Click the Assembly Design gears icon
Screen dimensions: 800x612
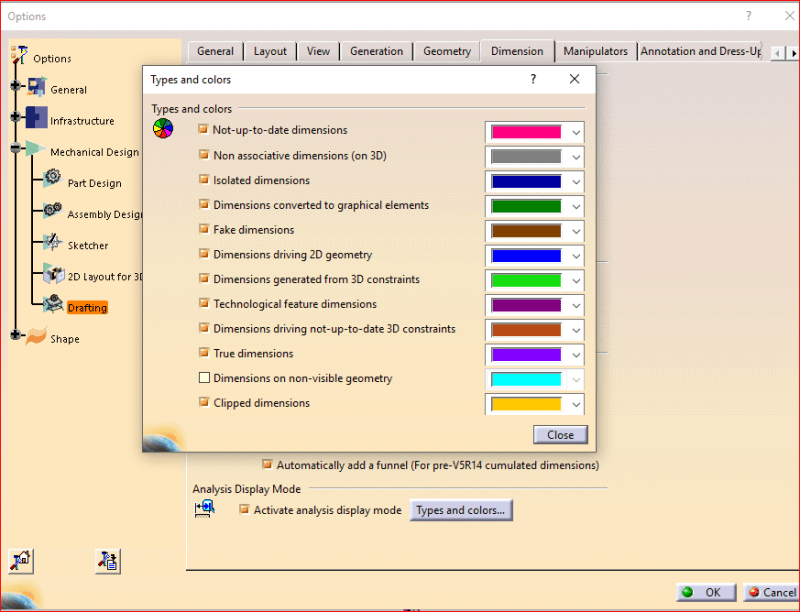pos(52,211)
